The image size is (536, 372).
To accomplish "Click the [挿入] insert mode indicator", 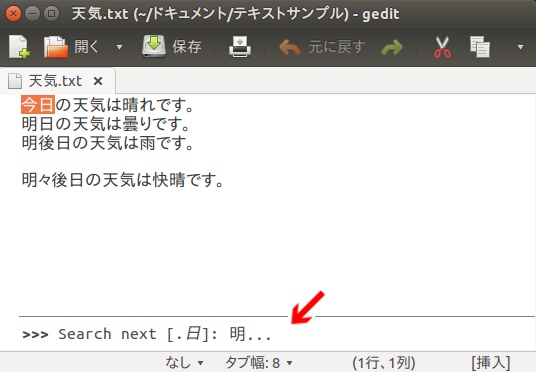I will [x=491, y=362].
